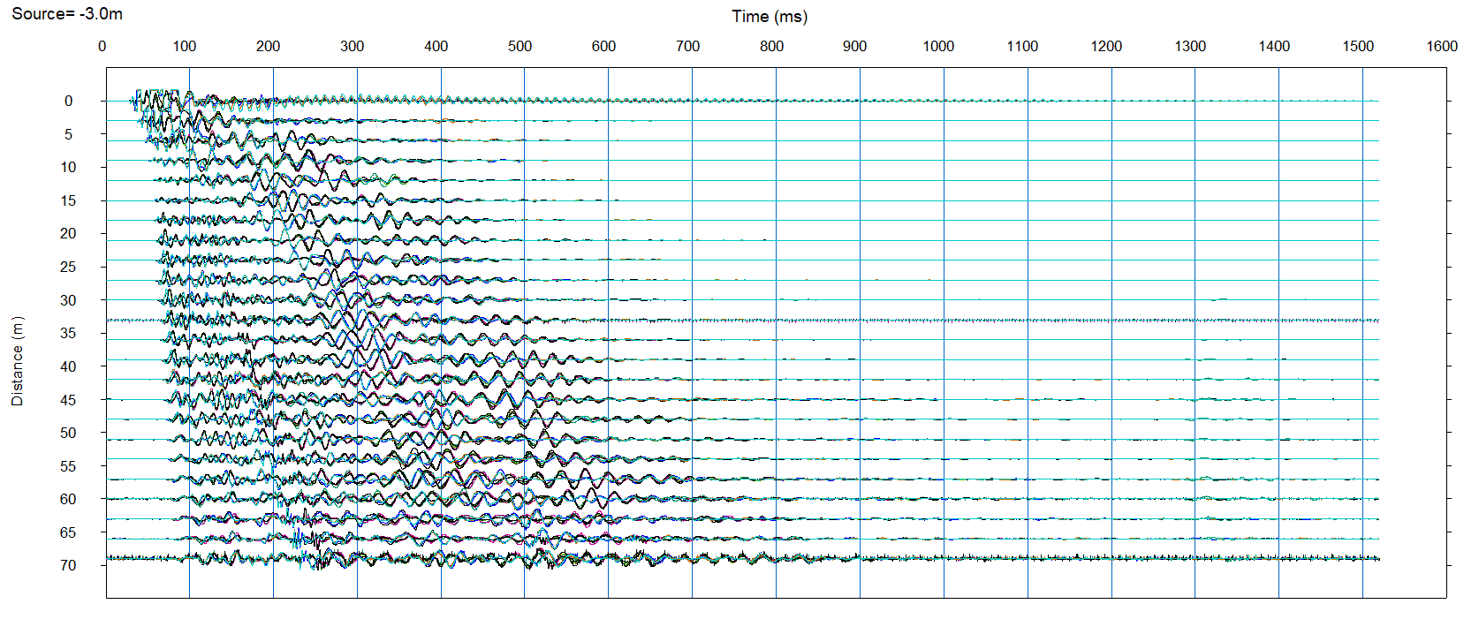The height and width of the screenshot is (619, 1479).
Task: Click the noisy flat trace near distance 33
Action: [700, 319]
